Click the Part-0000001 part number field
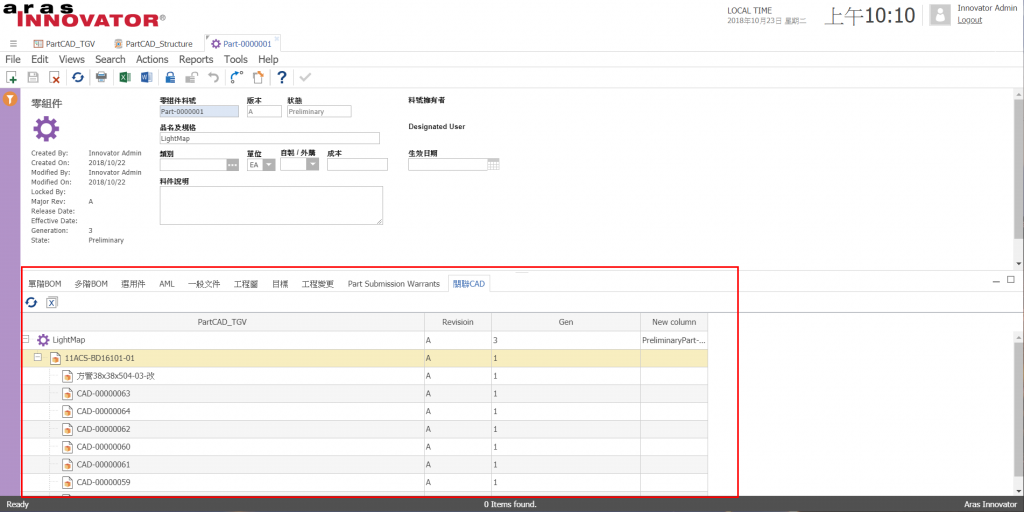Viewport: 1024px width, 512px height. pyautogui.click(x=199, y=112)
